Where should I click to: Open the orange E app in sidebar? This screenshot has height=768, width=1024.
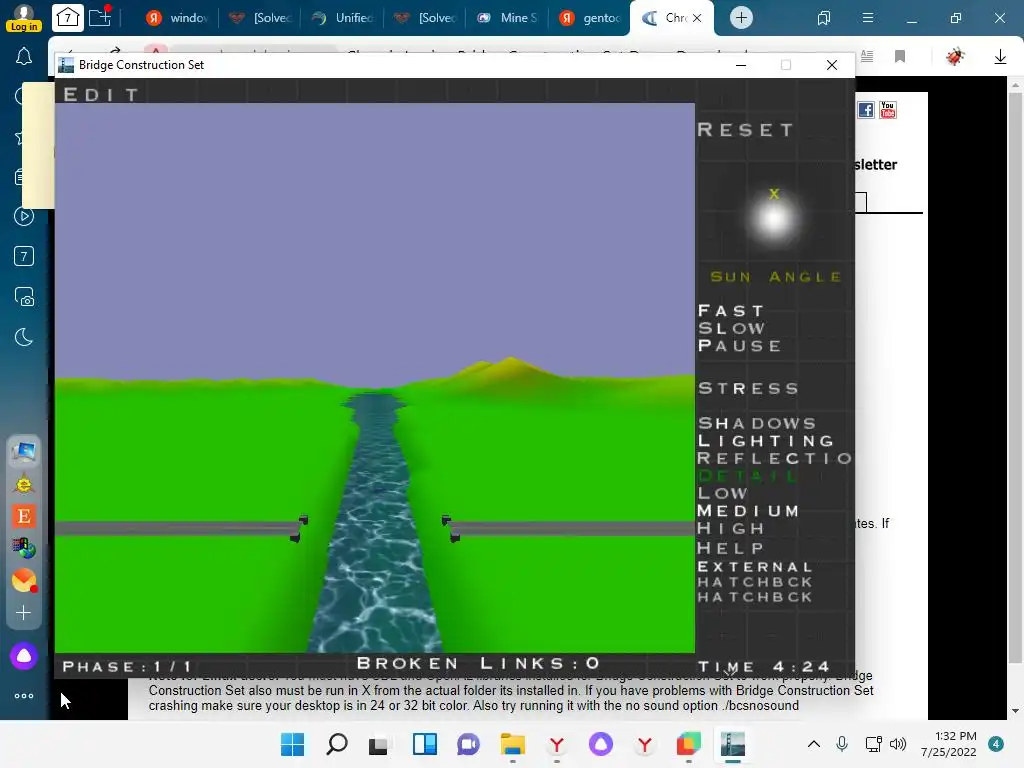pyautogui.click(x=24, y=516)
